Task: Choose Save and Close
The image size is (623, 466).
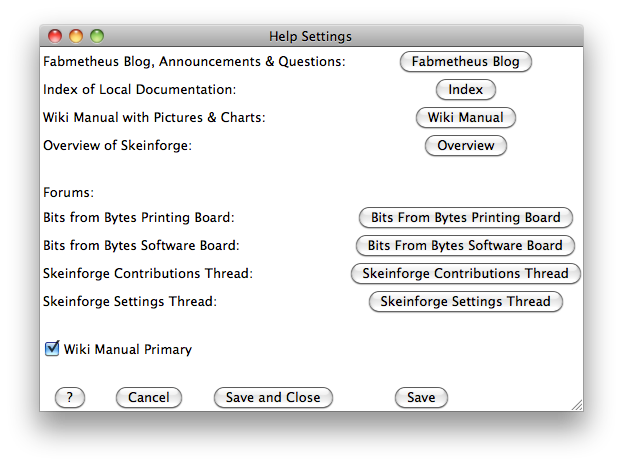Action: (x=273, y=397)
